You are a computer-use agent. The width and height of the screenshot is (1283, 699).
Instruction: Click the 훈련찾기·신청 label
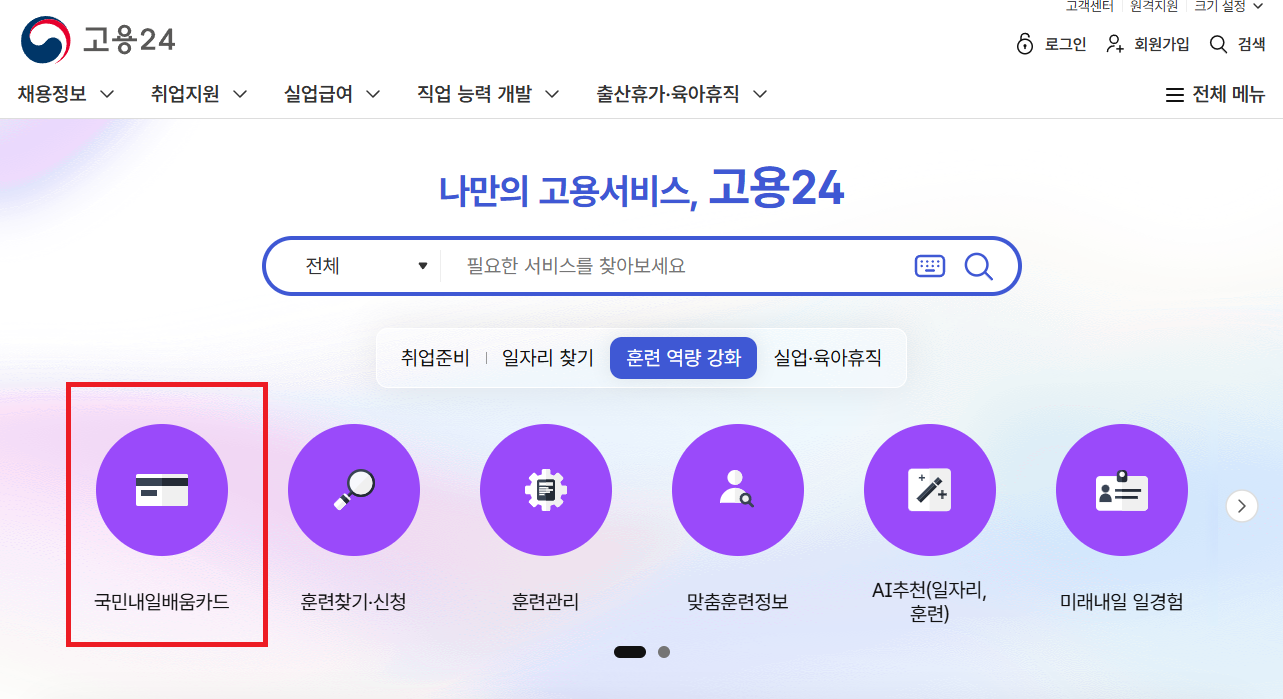tap(354, 602)
